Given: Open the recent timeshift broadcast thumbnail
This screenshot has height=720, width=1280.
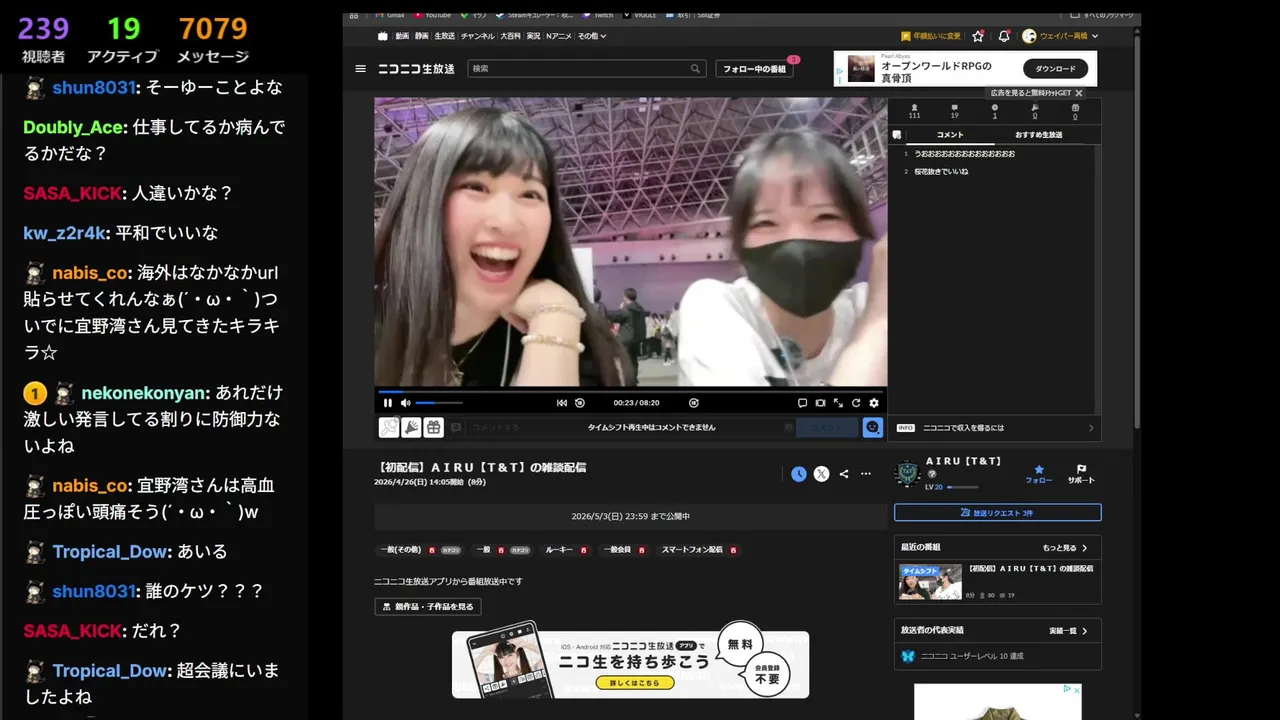Looking at the screenshot, I should 930,582.
